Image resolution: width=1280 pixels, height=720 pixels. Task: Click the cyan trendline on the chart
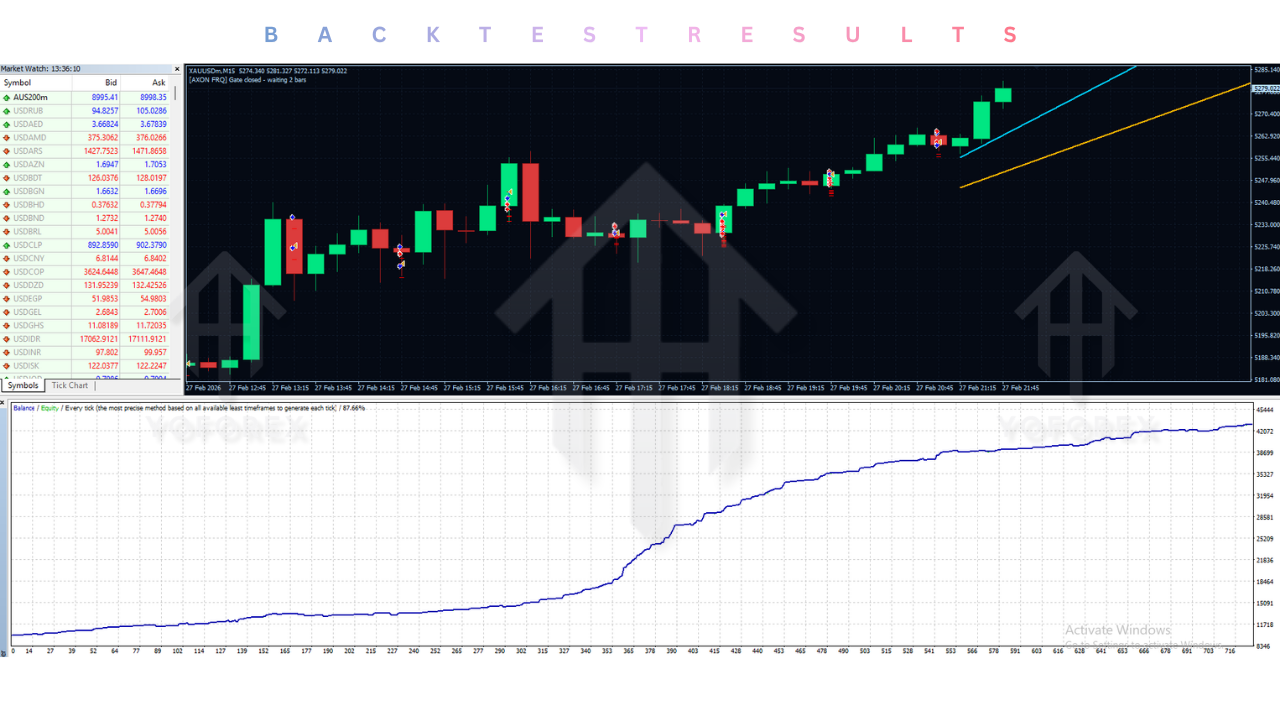(1050, 110)
